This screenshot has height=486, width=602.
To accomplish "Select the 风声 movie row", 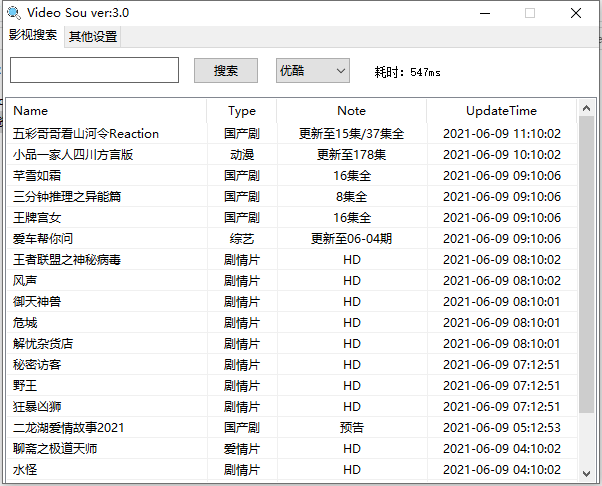I will click(x=292, y=281).
